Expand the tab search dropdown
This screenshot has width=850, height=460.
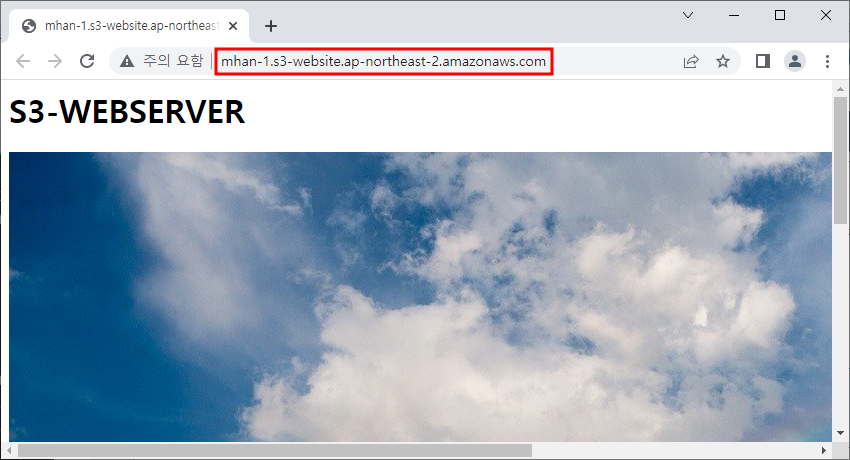pyautogui.click(x=688, y=15)
